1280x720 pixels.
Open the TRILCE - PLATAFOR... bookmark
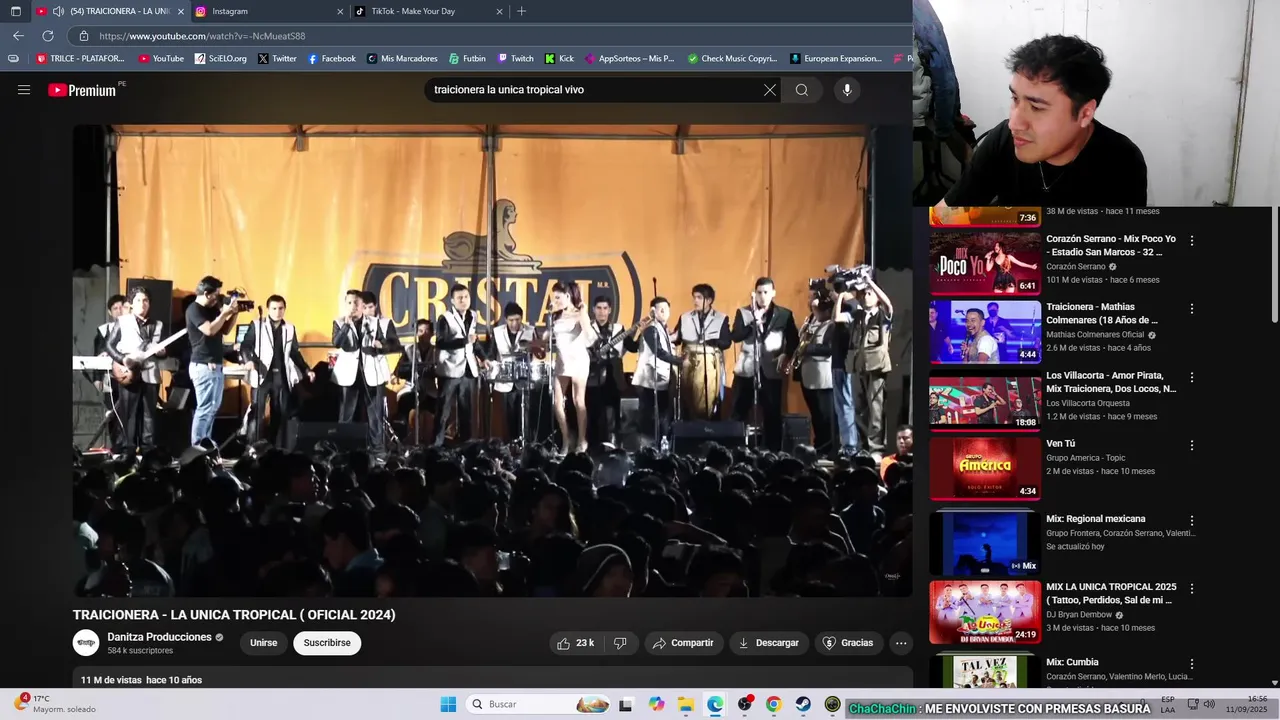point(80,58)
